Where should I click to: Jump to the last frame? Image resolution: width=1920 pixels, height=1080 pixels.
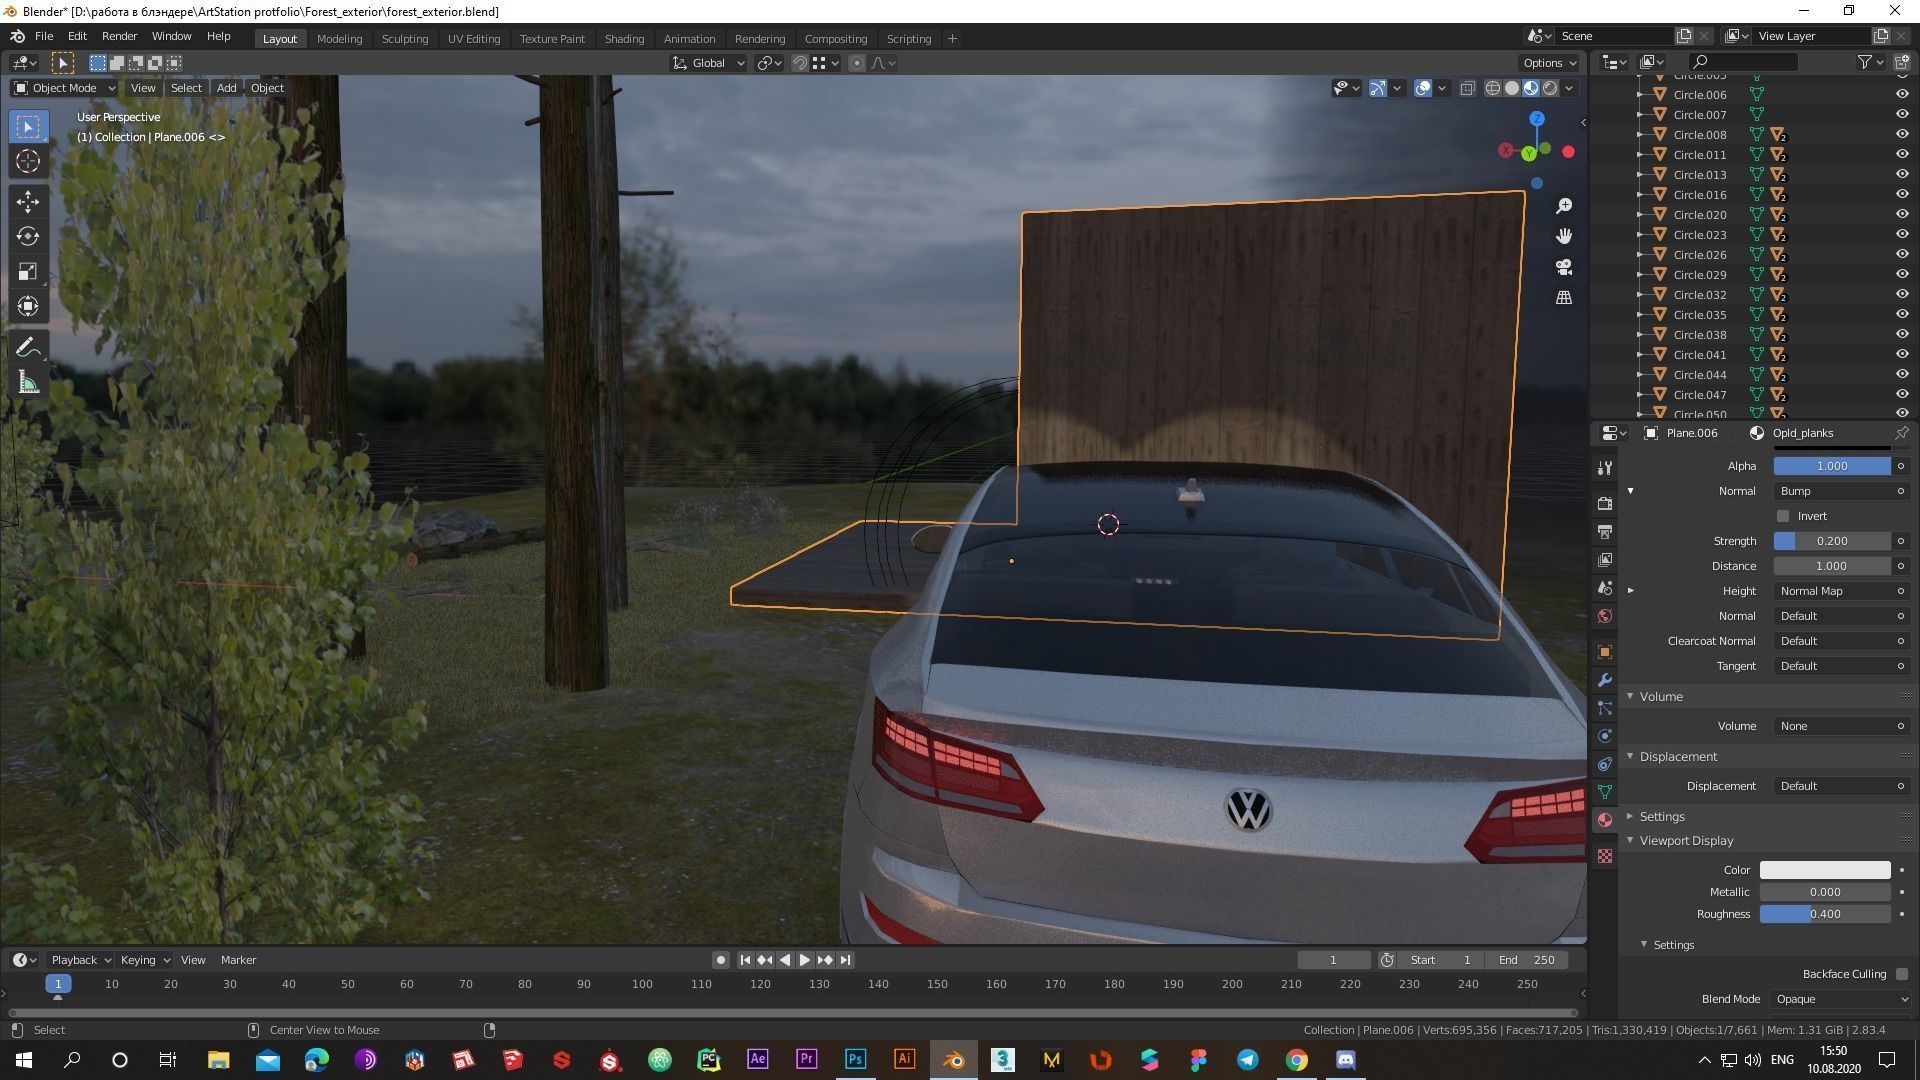pyautogui.click(x=845, y=960)
